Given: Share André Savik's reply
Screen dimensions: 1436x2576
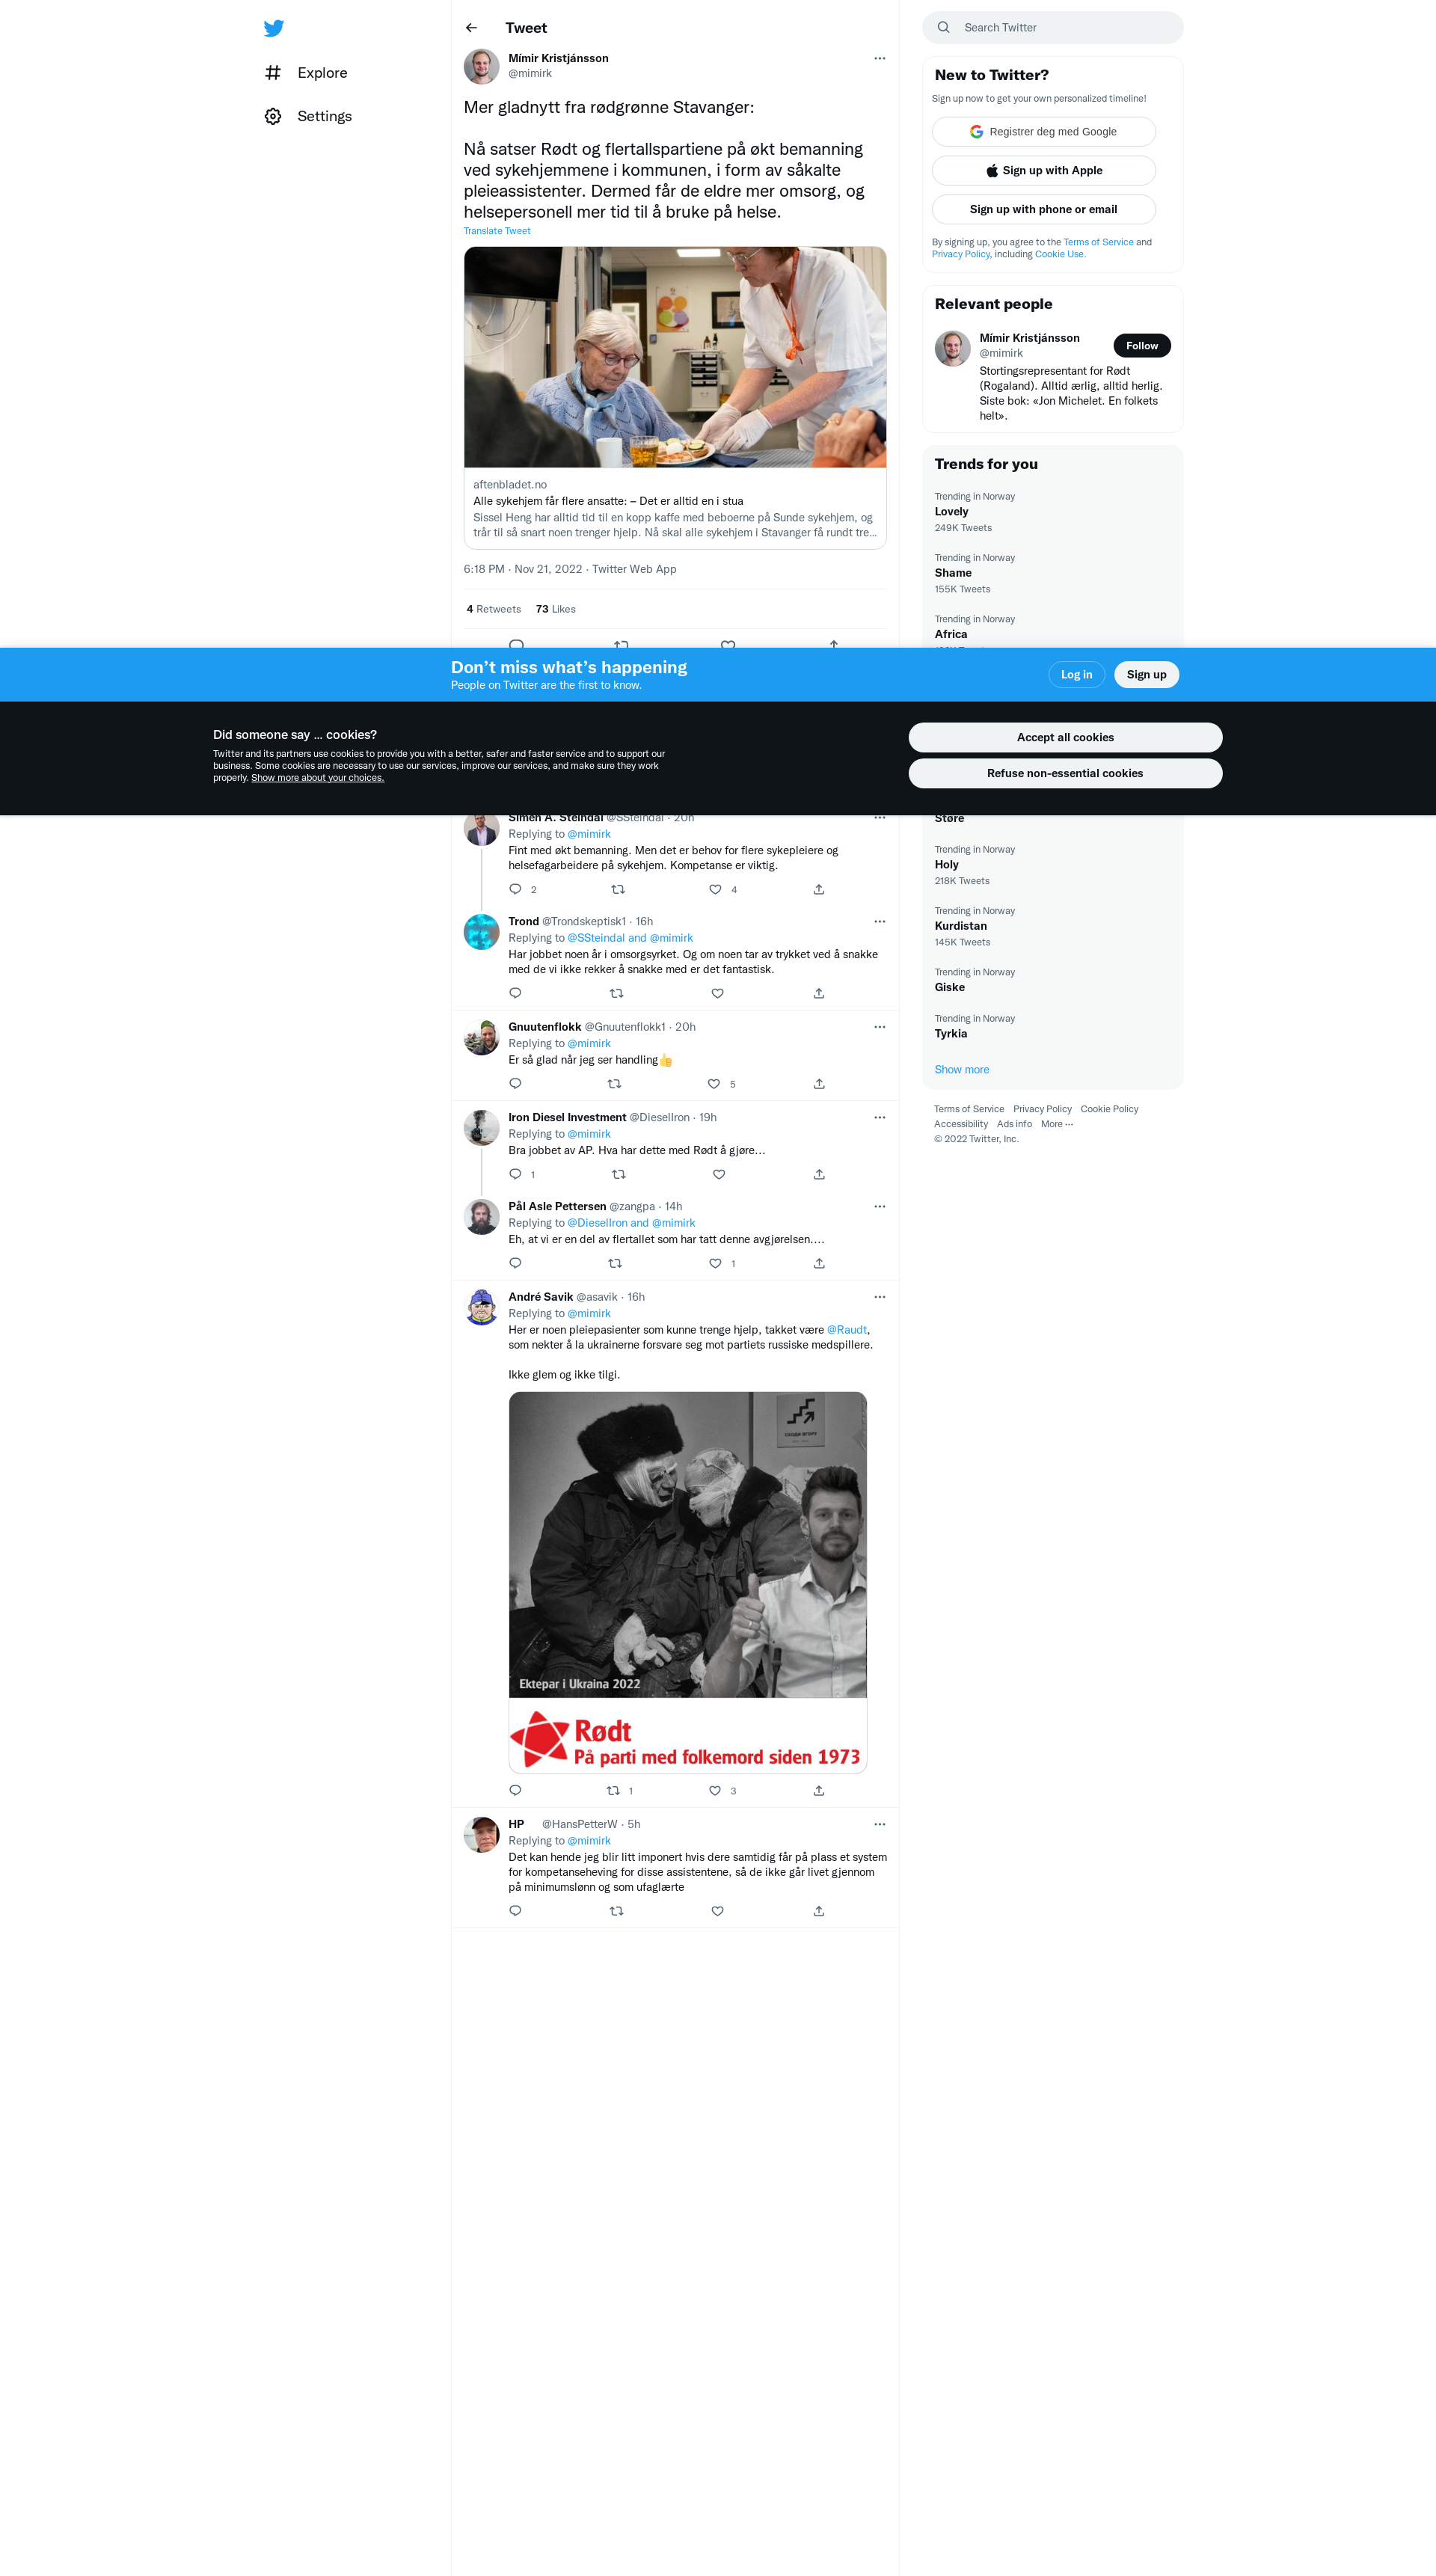Looking at the screenshot, I should click(x=819, y=1790).
